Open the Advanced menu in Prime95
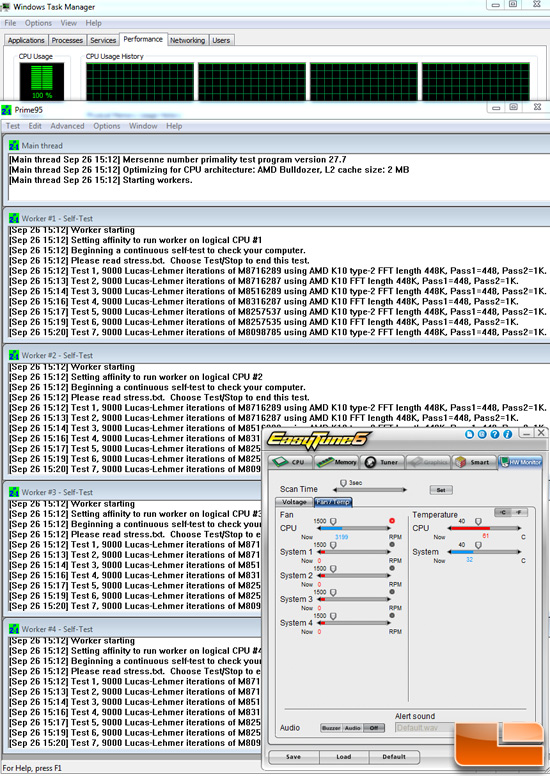The width and height of the screenshot is (550, 776). click(67, 126)
